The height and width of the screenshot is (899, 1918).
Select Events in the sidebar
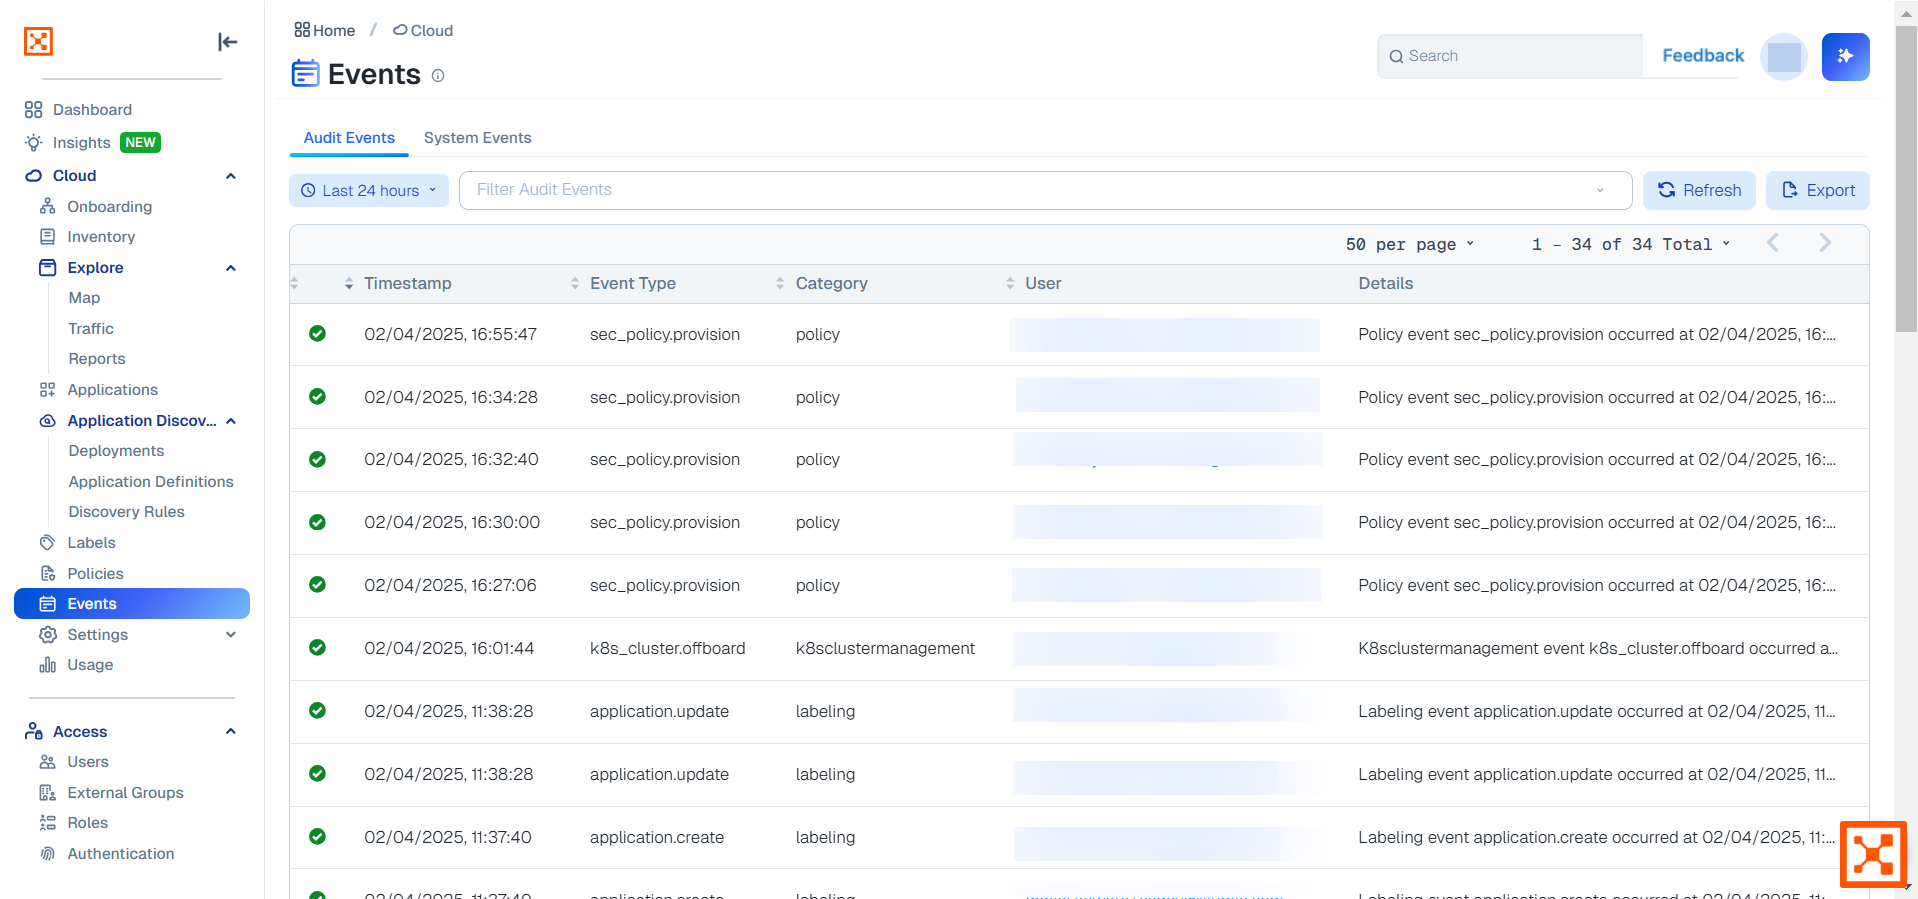coord(132,604)
